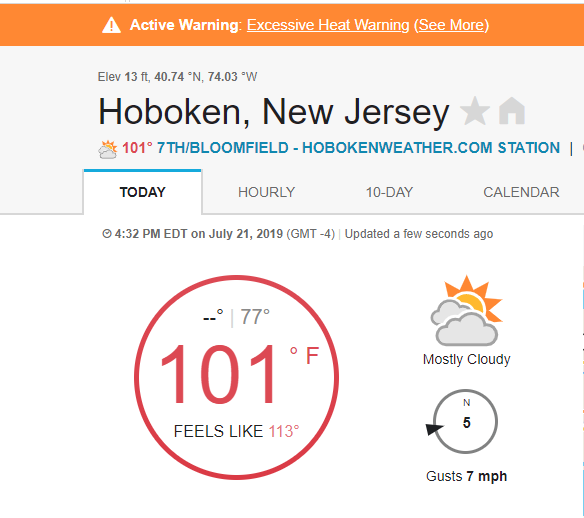This screenshot has height=518, width=584.
Task: Click the wind direction compass dial
Action: [x=465, y=422]
